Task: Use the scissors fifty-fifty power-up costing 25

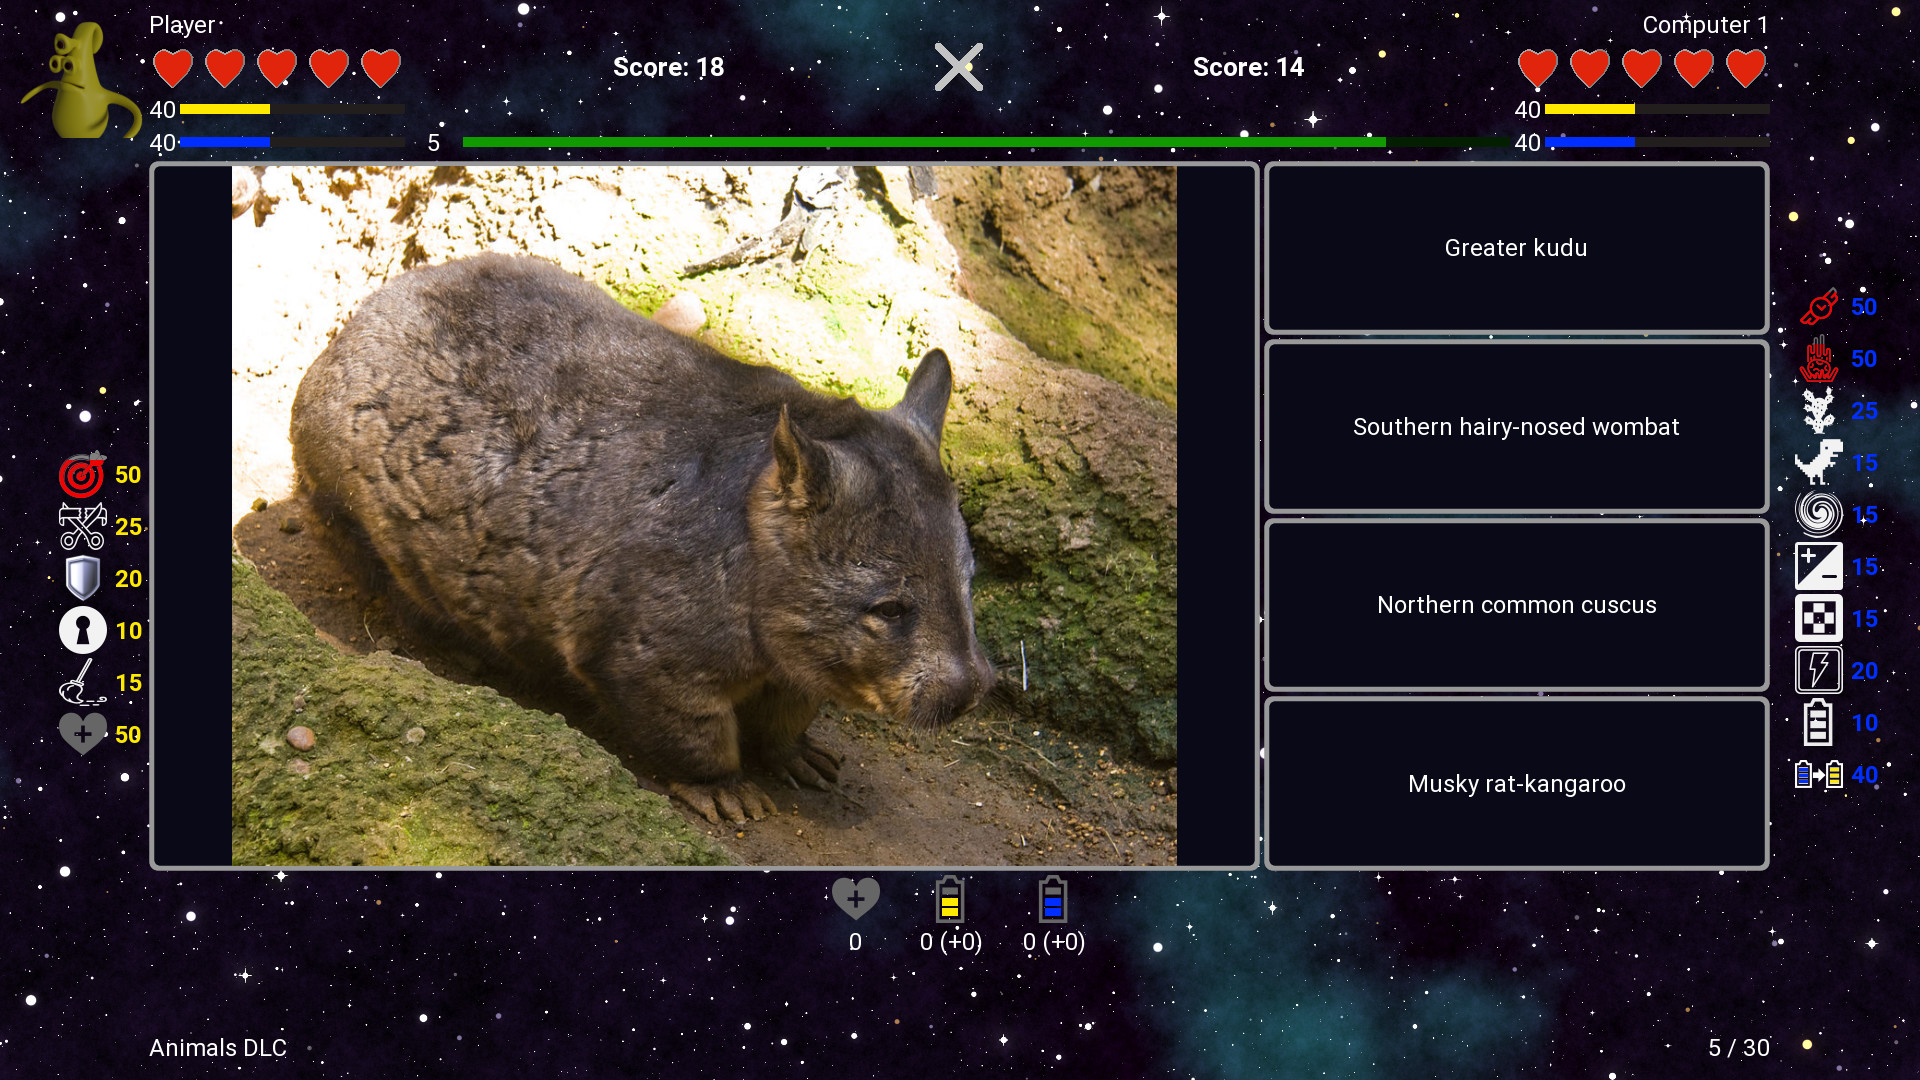Action: pos(83,527)
